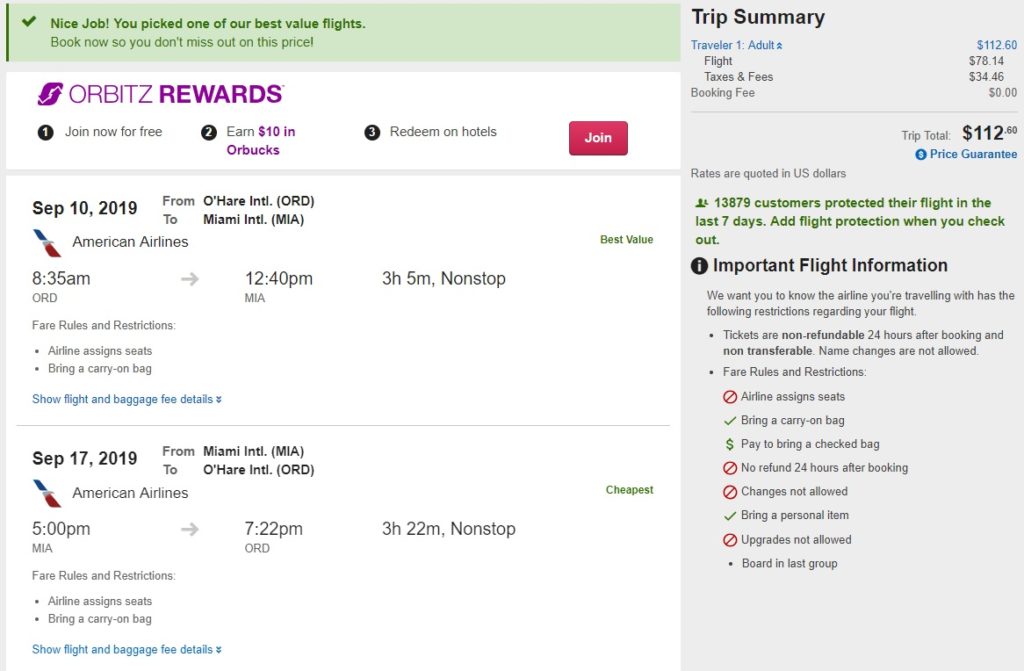Expand baggage fee details for Sep 10 flight
The image size is (1024, 671).
[127, 399]
